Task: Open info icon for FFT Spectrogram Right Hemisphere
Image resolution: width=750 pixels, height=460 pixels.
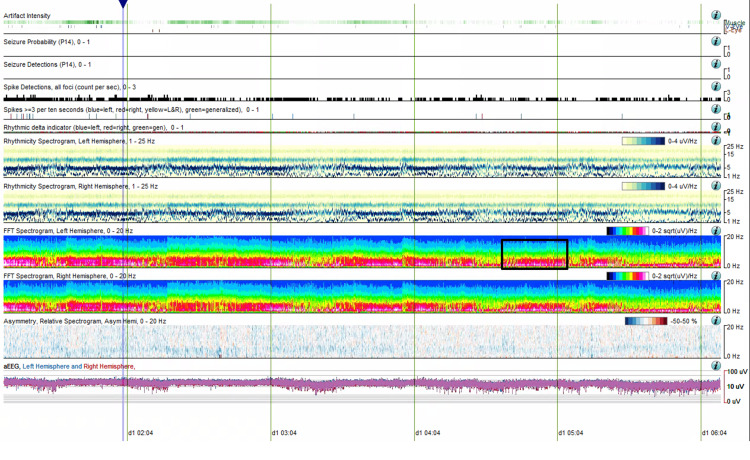Action: tap(716, 275)
